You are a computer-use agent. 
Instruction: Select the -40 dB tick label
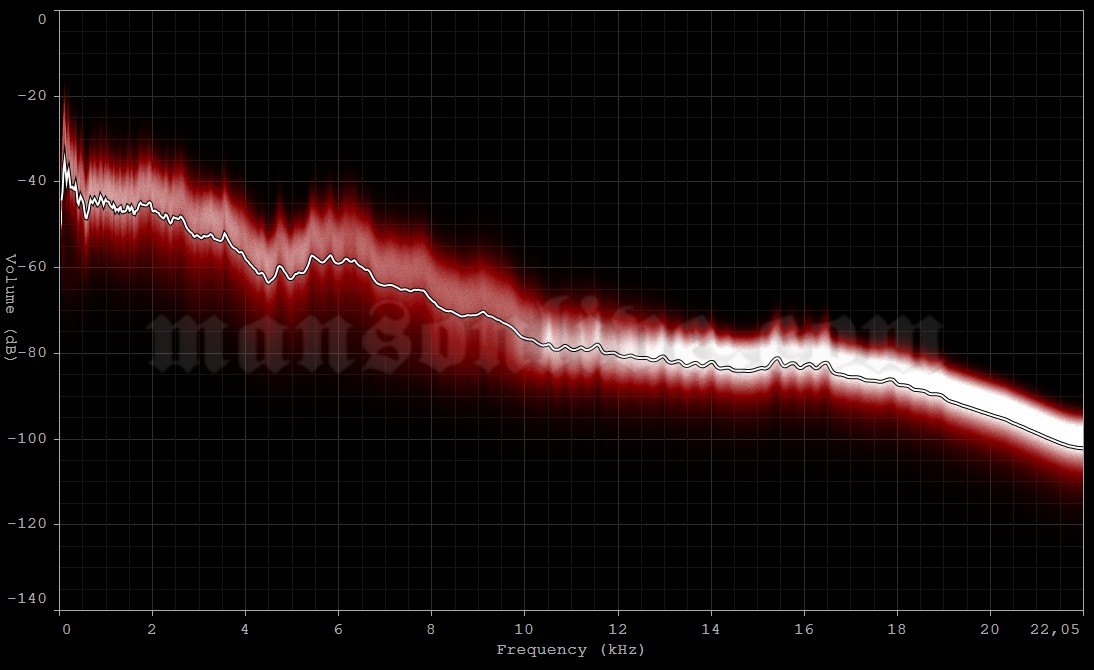[x=31, y=182]
